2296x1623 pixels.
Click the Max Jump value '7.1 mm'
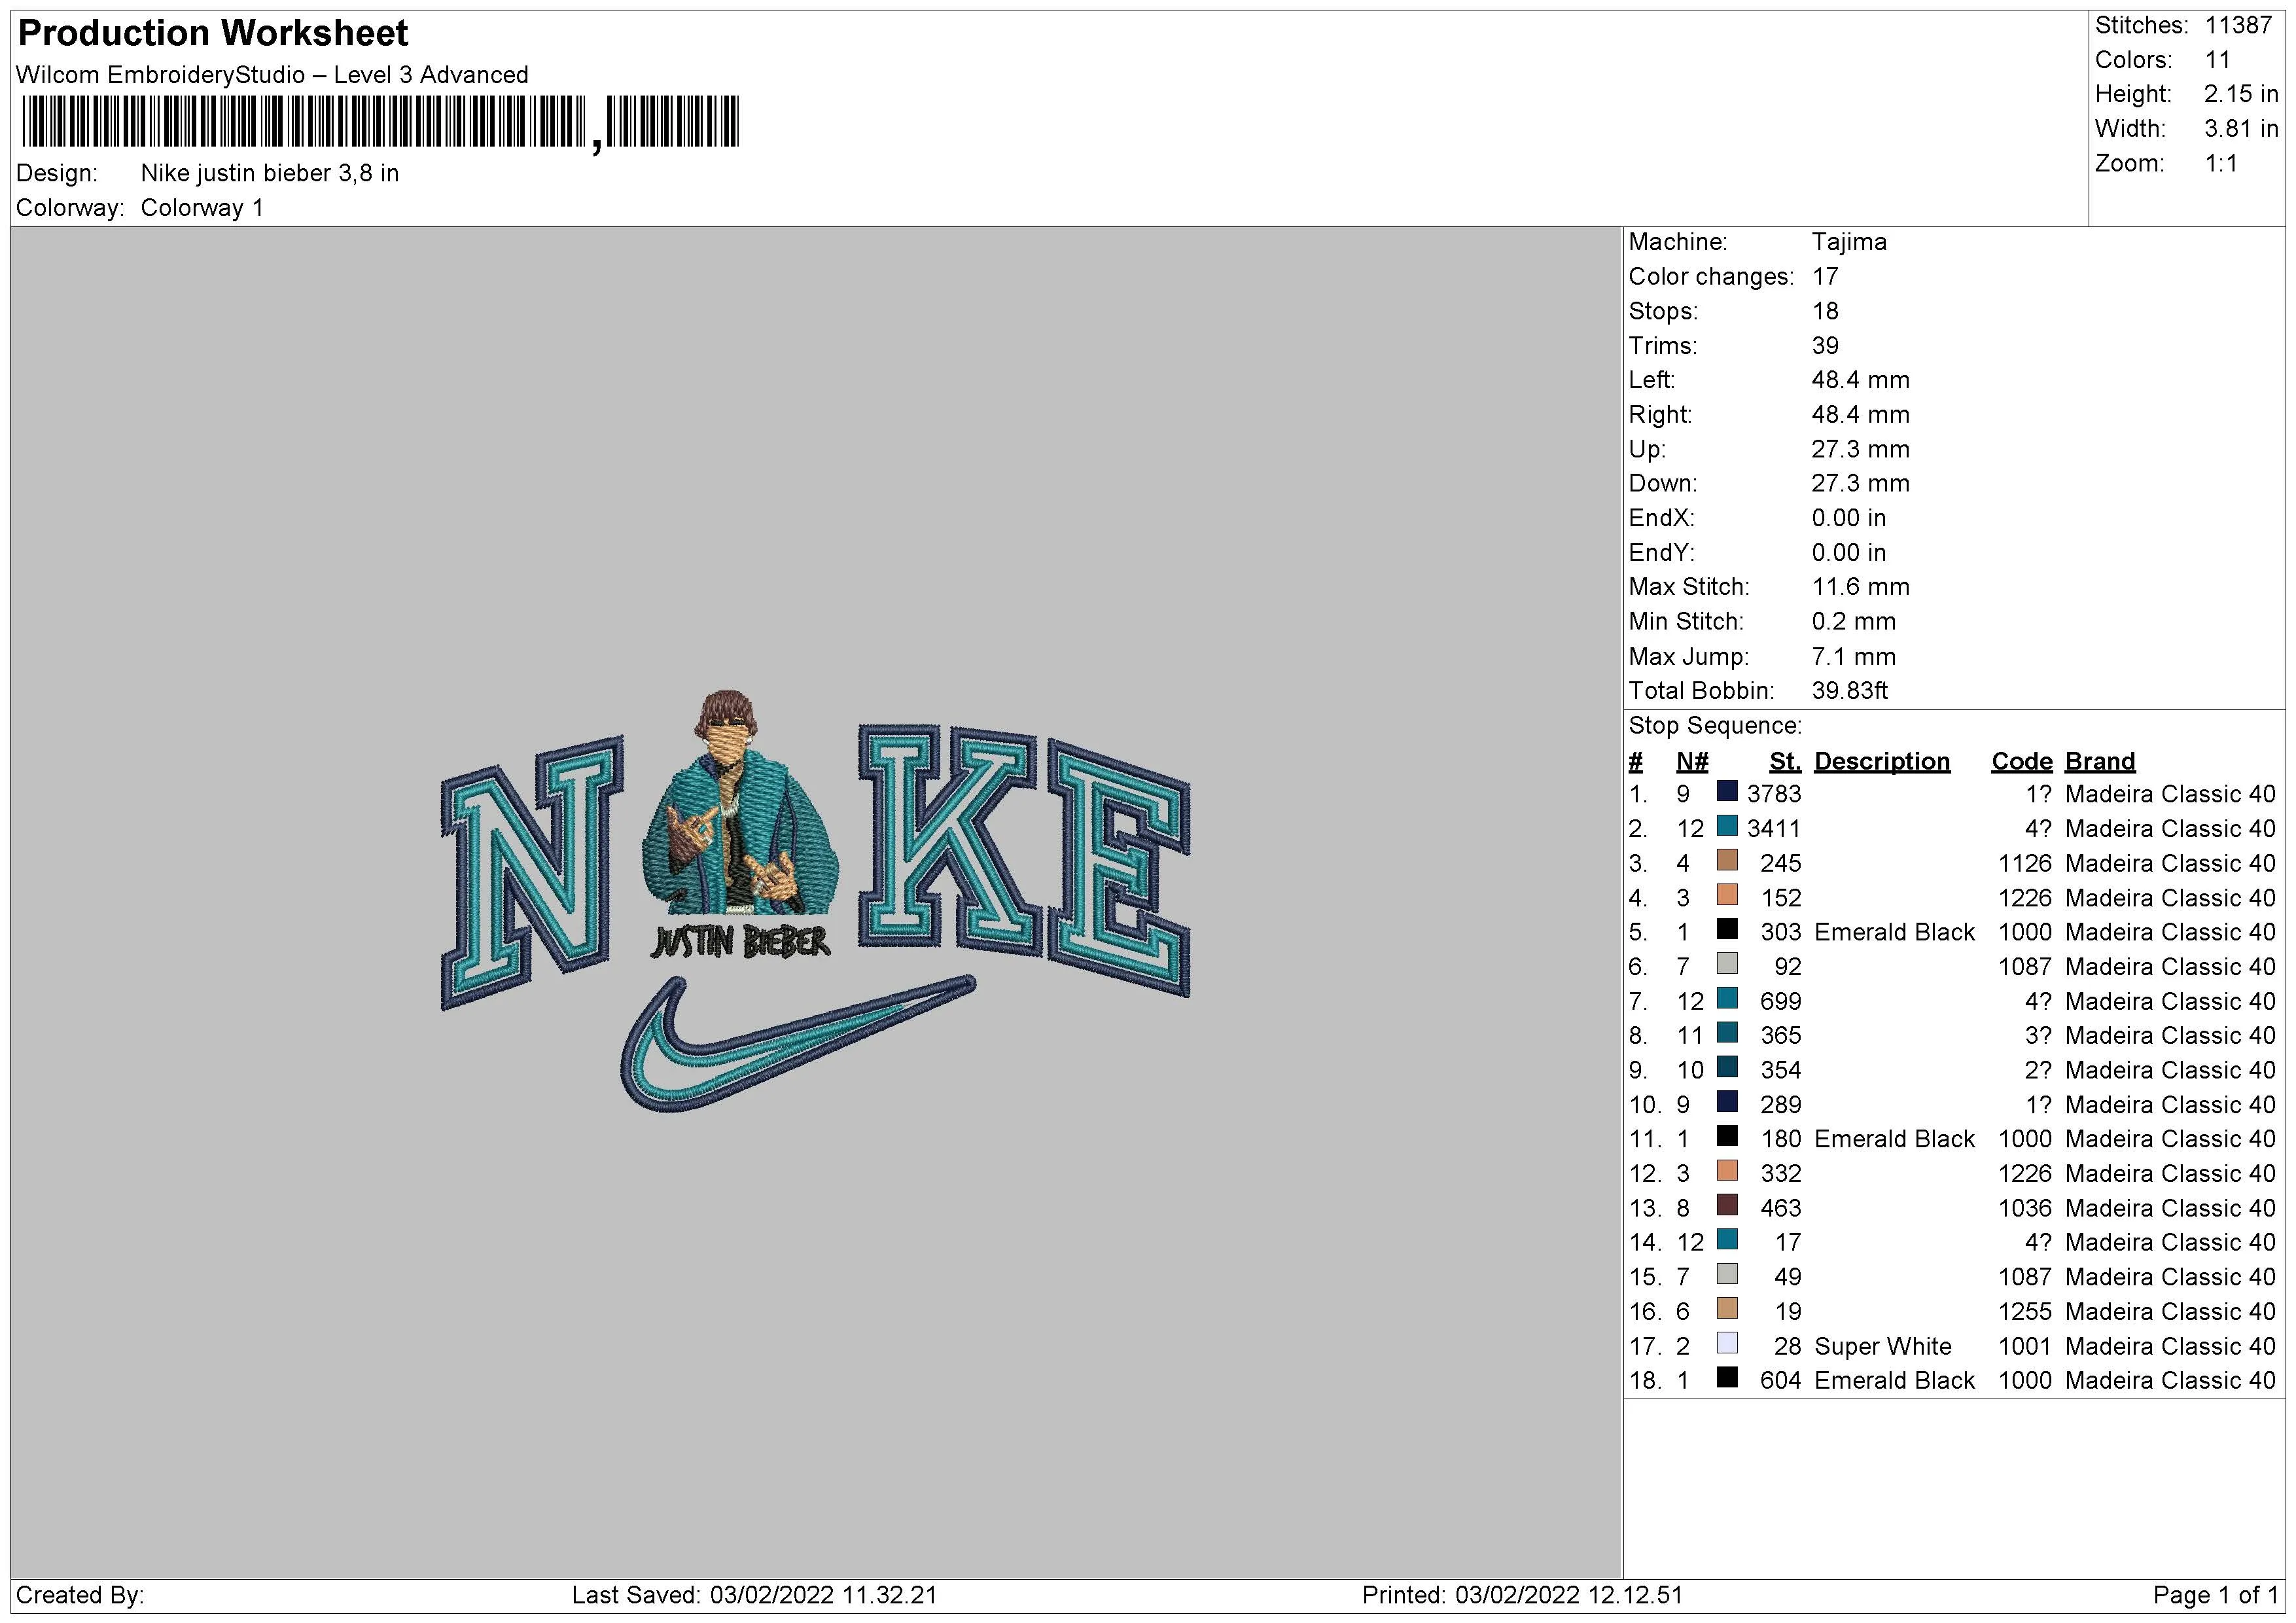click(1853, 657)
